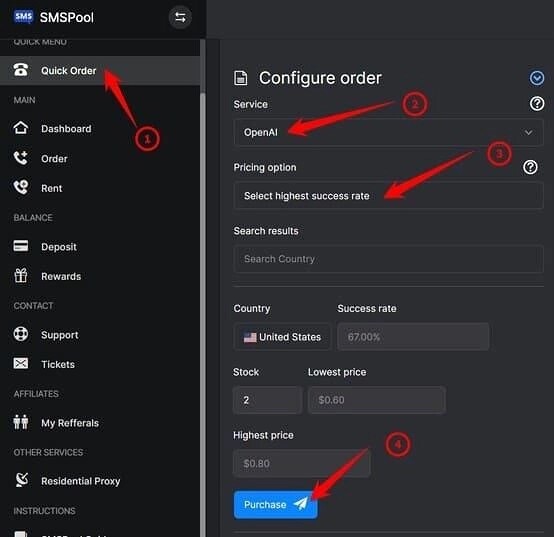
Task: Open Residential Proxy service
Action: click(x=81, y=481)
